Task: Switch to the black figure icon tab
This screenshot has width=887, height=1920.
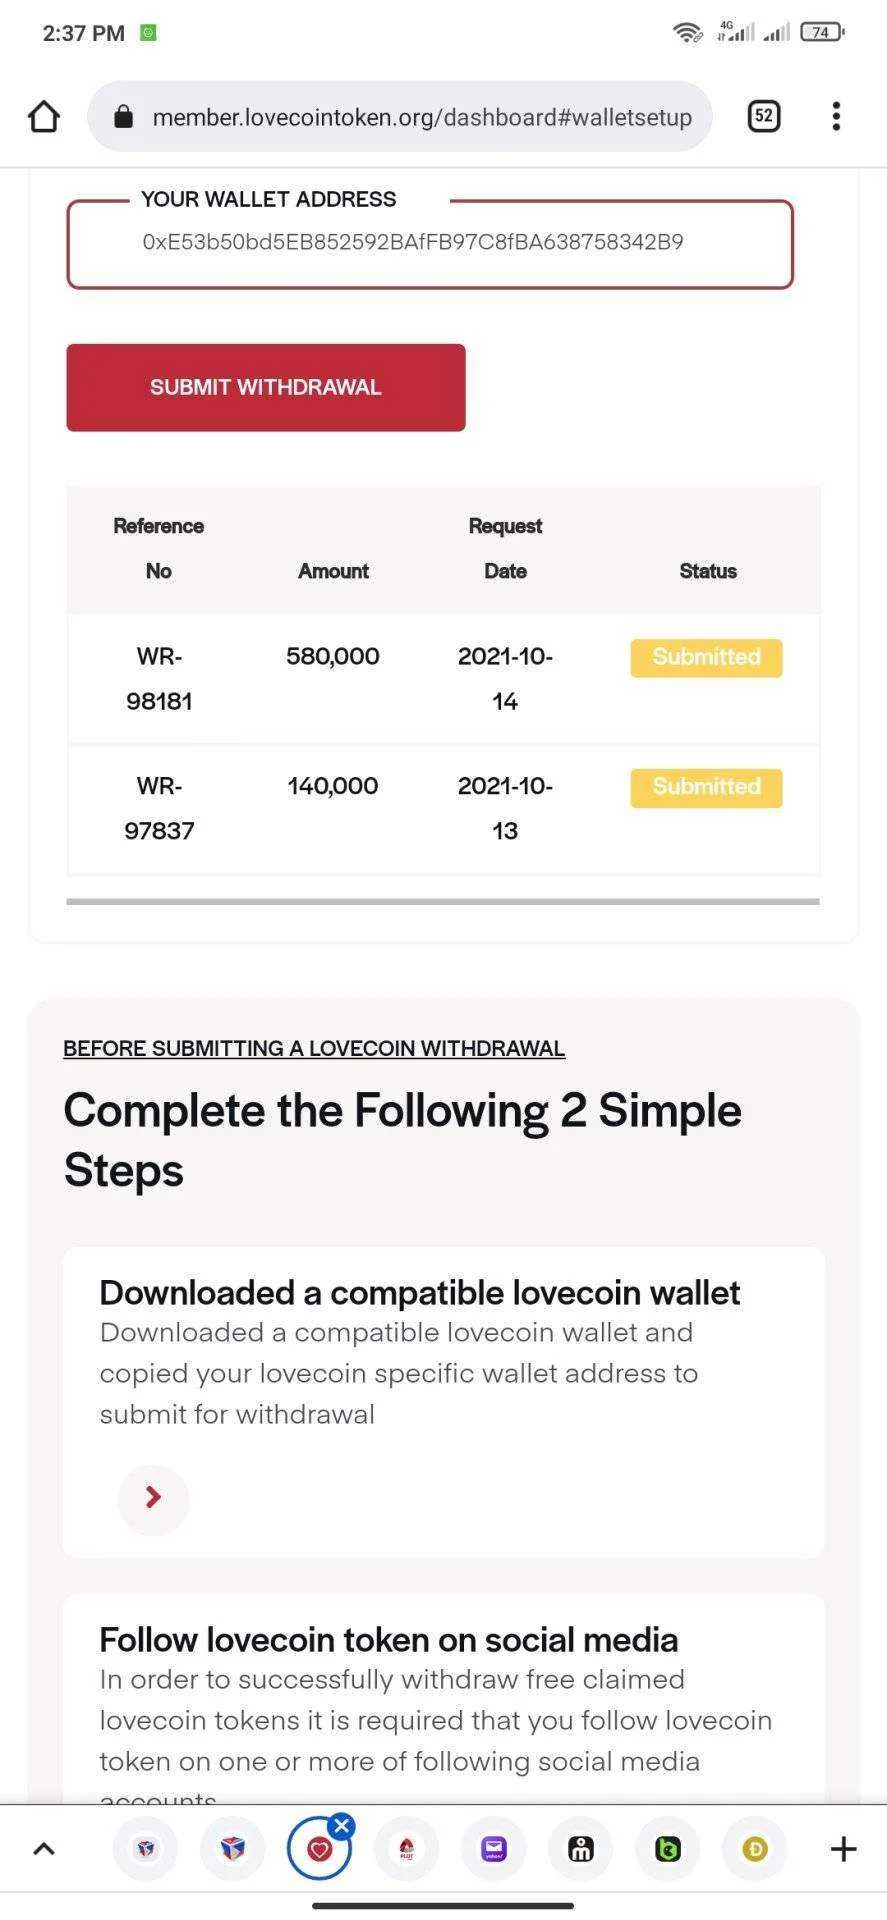Action: [581, 1849]
